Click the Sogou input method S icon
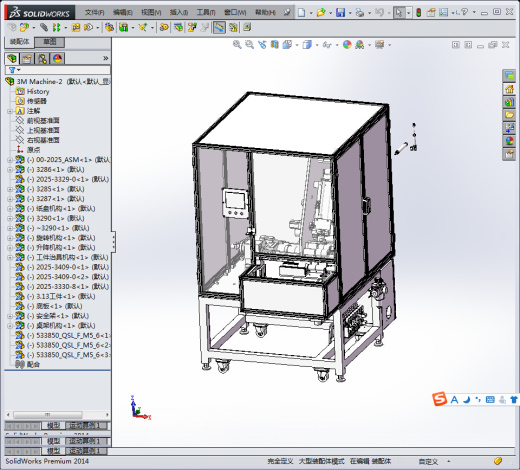 [439, 399]
